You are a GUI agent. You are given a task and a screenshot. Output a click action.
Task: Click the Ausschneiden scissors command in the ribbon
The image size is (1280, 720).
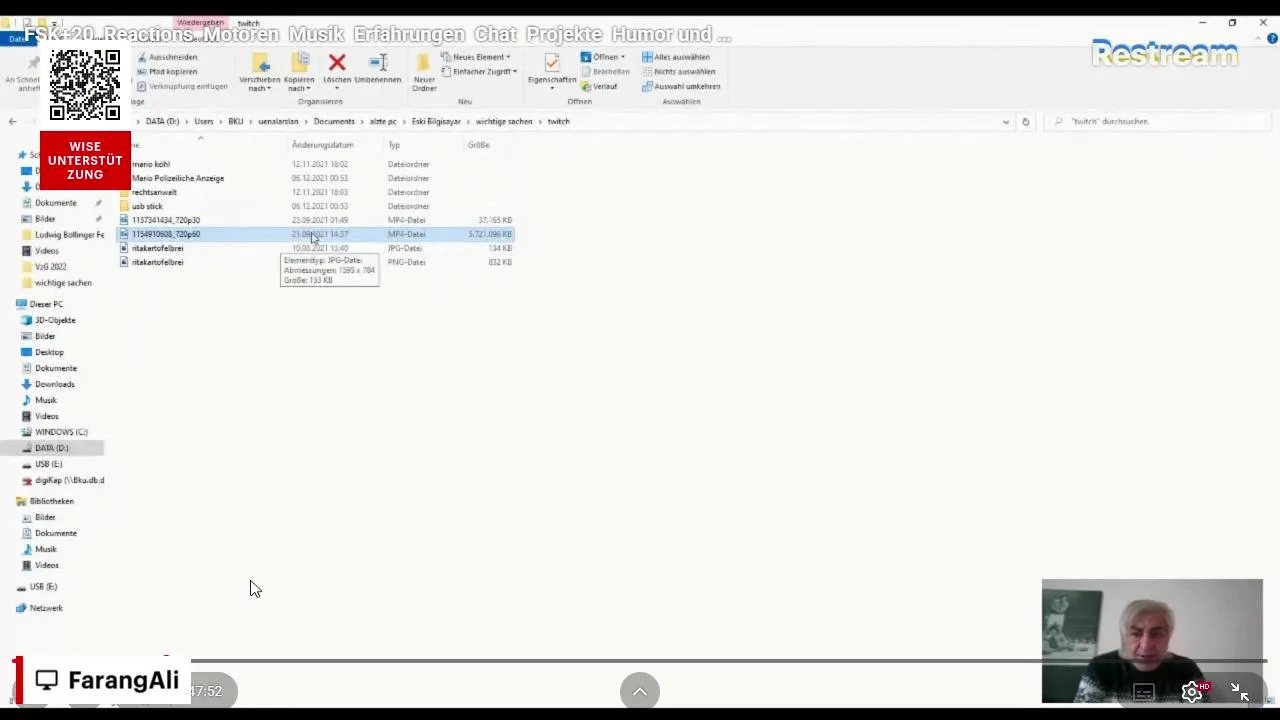(x=167, y=57)
